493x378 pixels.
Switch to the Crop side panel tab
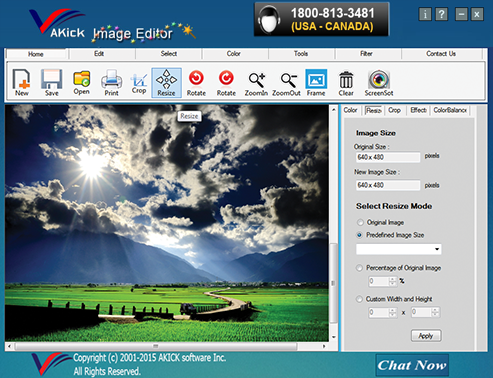394,110
